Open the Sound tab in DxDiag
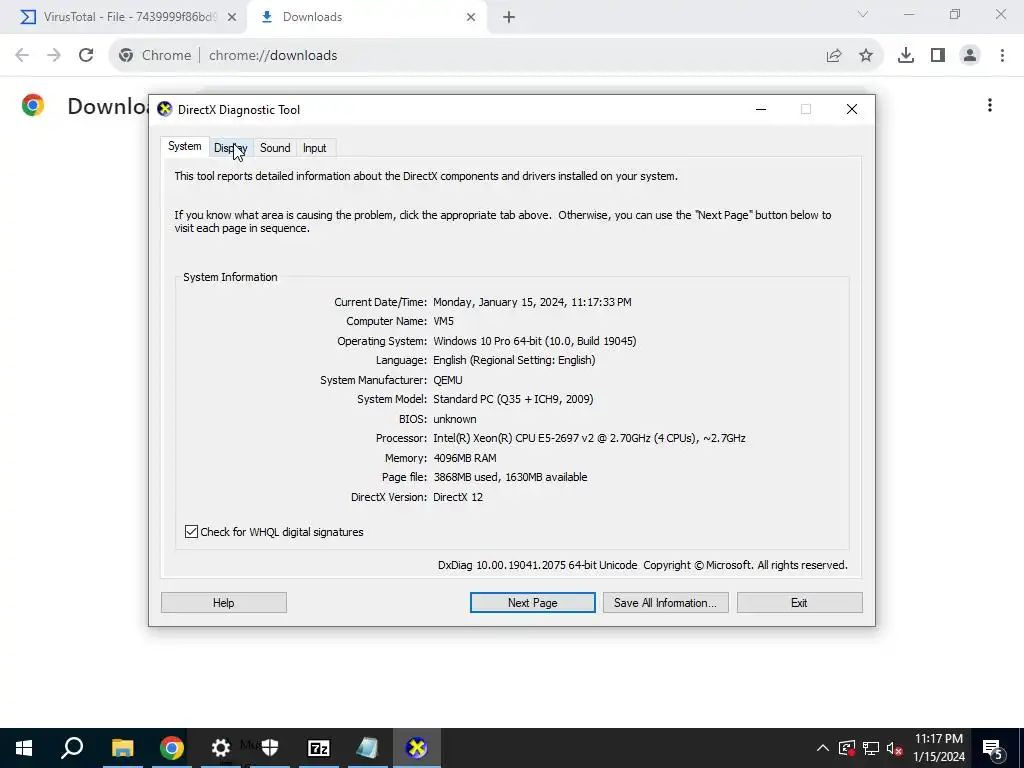 click(x=275, y=148)
